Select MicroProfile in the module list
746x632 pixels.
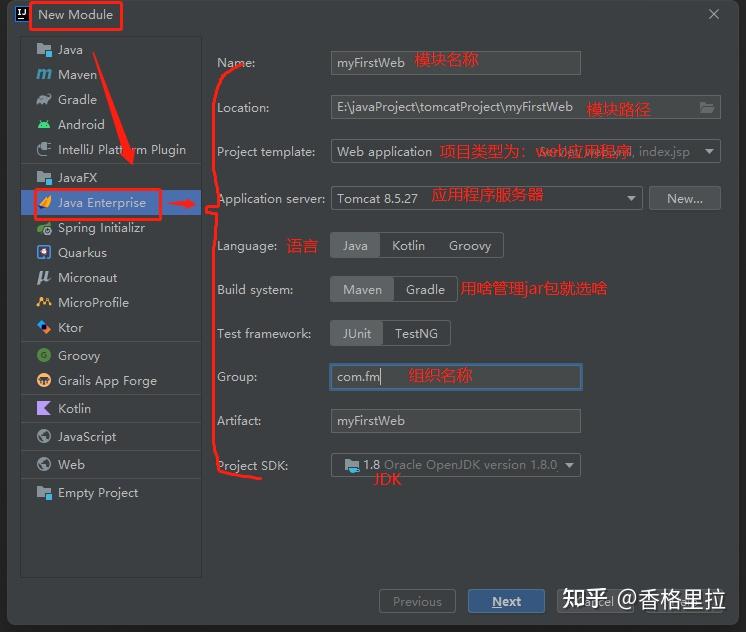click(x=111, y=302)
